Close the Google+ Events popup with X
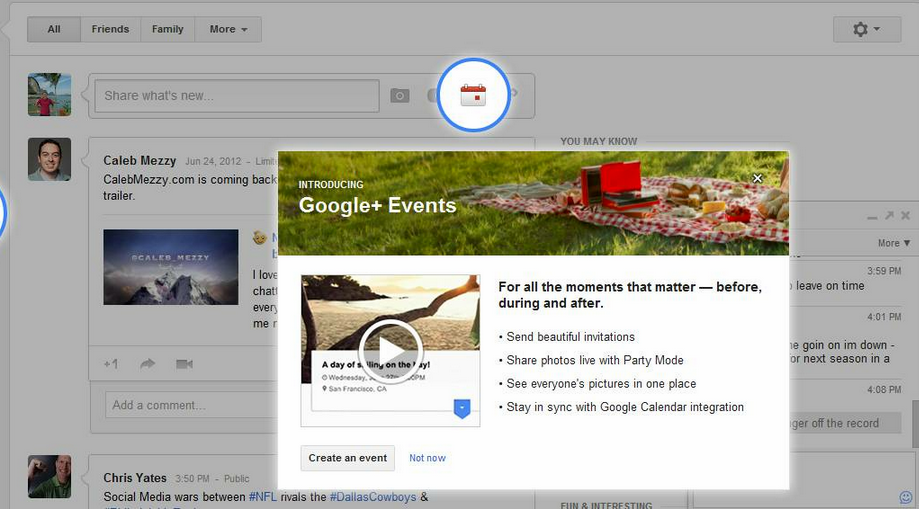 pos(757,178)
